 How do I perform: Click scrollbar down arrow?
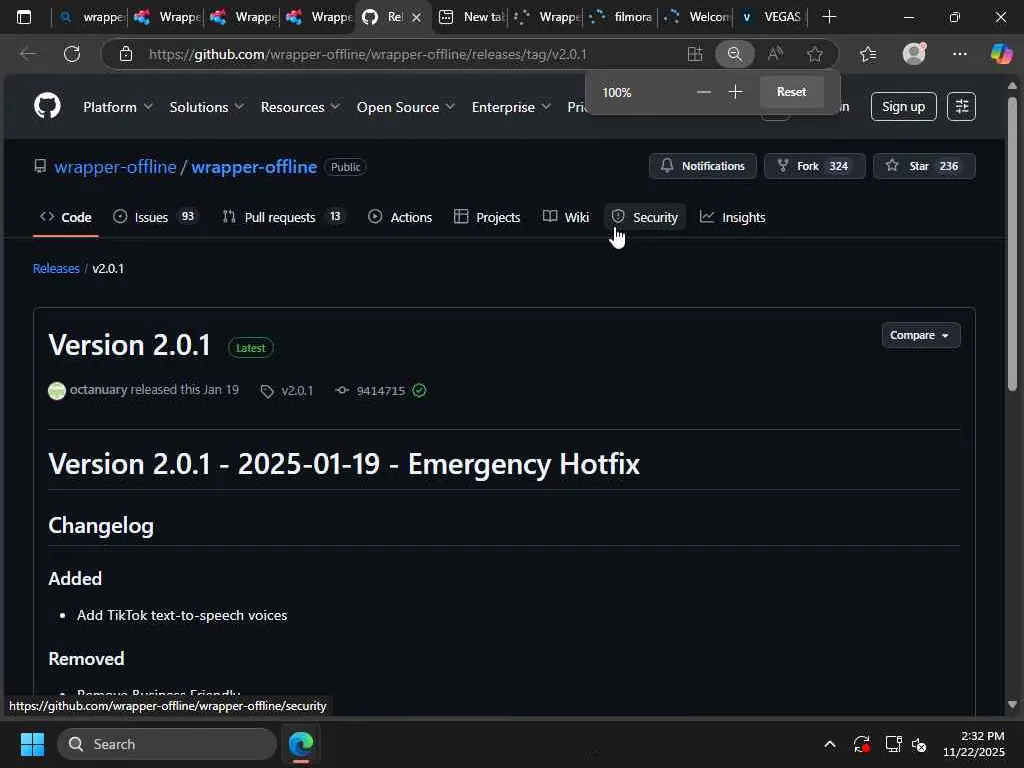(x=1012, y=704)
